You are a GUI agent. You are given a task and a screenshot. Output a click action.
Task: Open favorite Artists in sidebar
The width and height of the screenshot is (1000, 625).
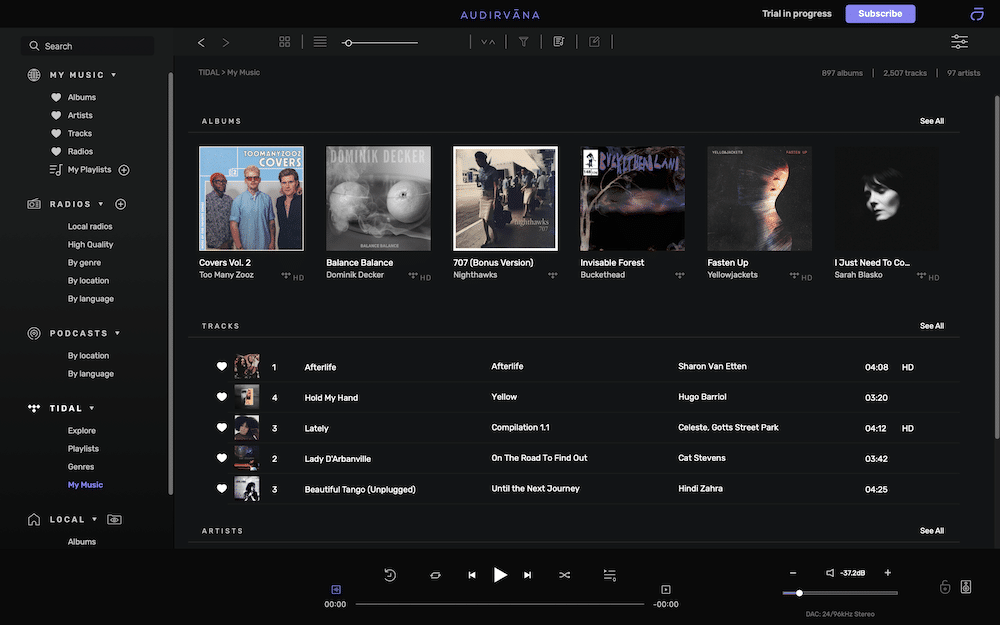point(80,115)
